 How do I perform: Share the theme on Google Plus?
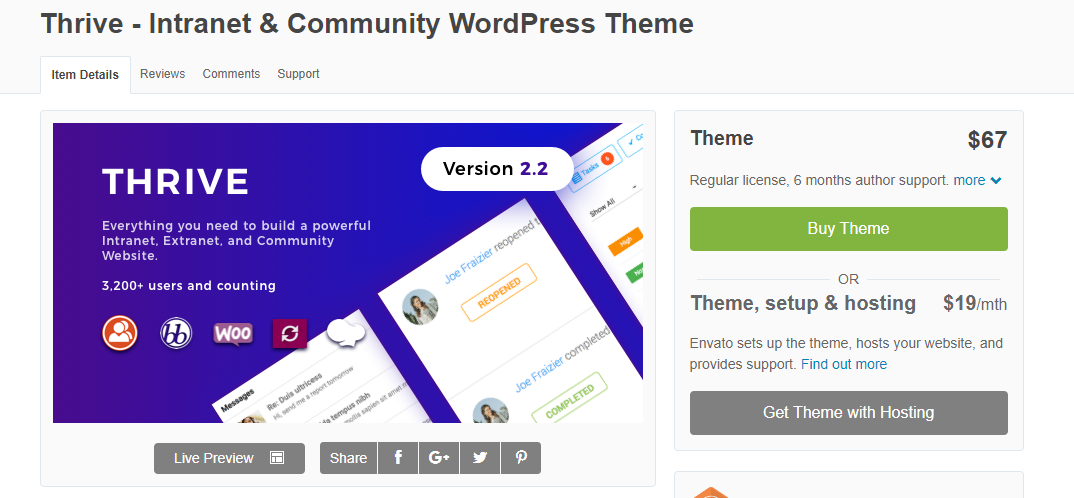[439, 458]
